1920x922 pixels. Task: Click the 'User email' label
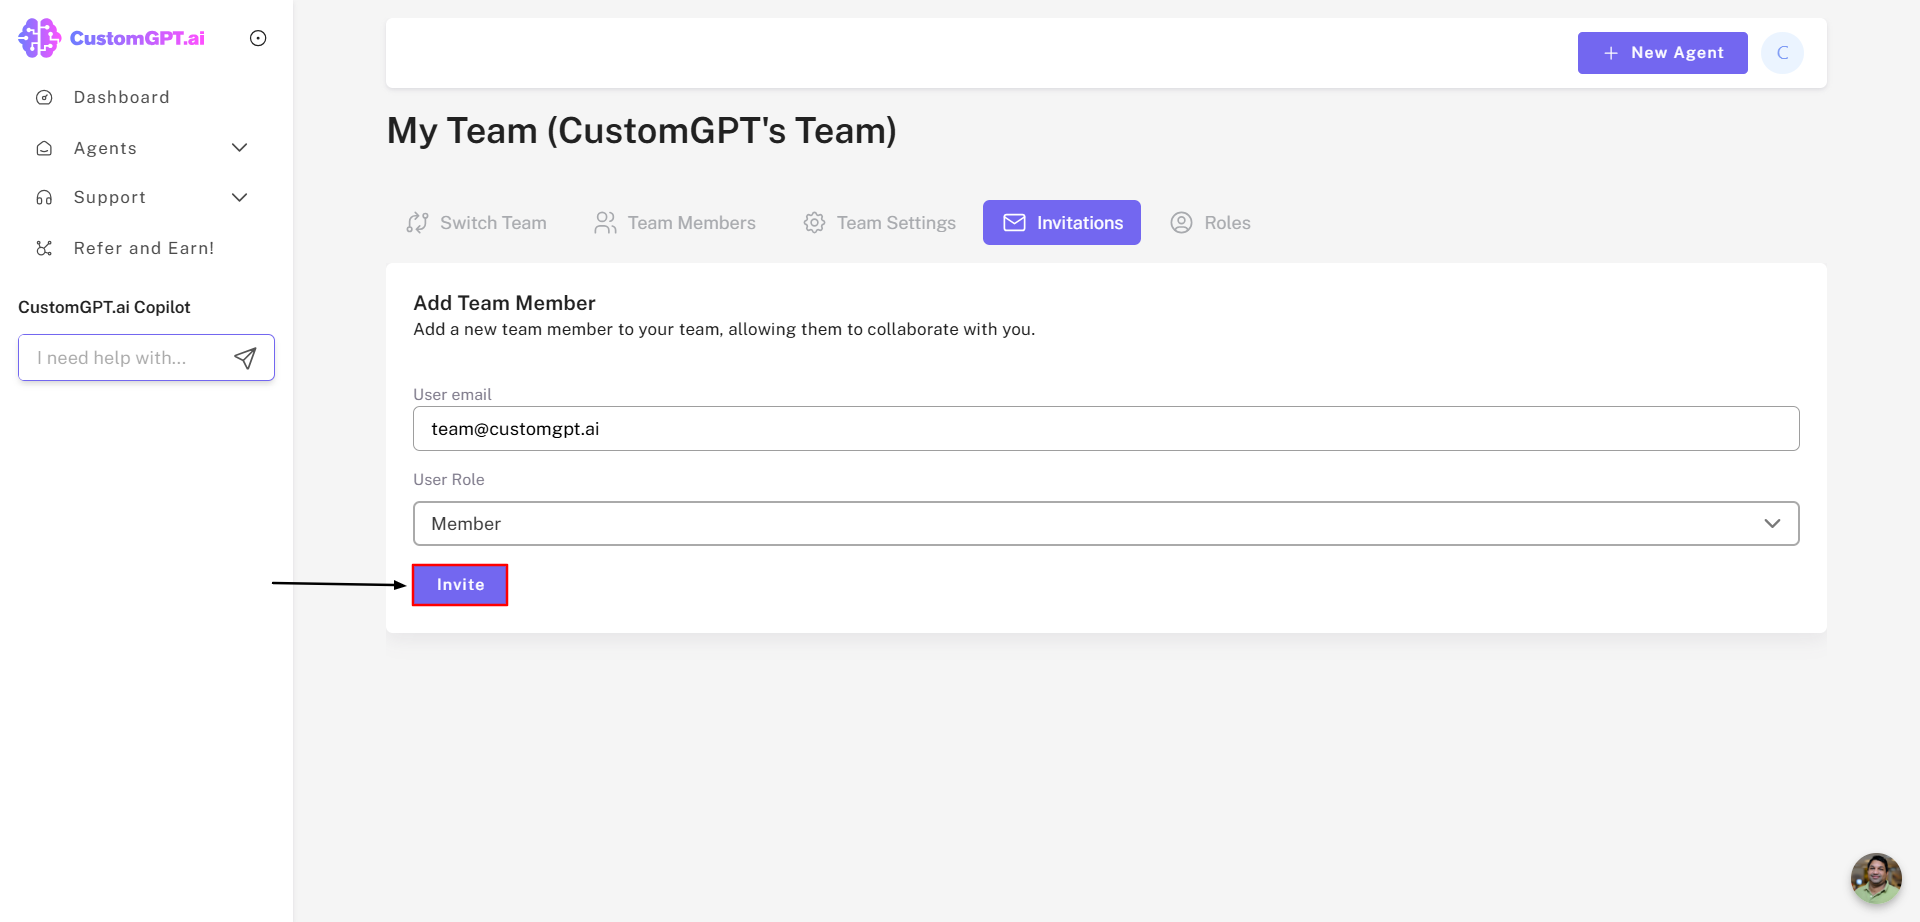coord(452,395)
